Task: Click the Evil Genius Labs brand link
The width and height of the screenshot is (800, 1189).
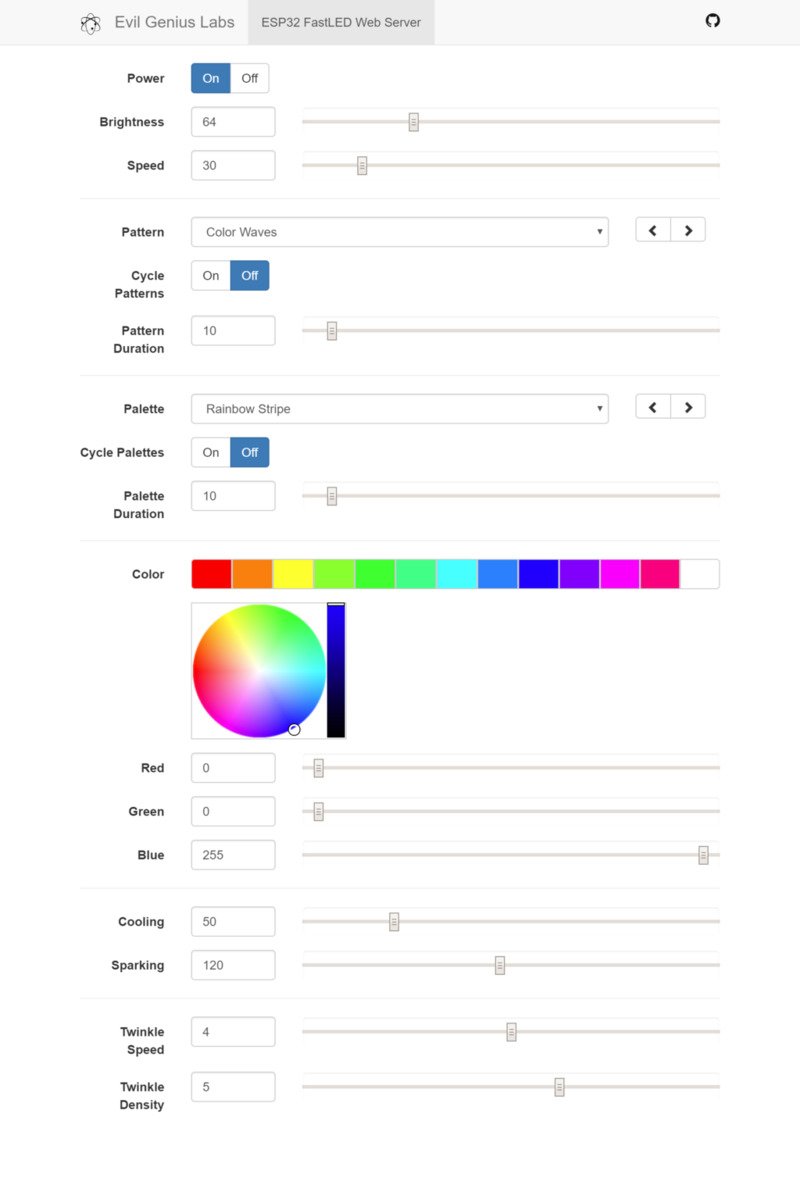Action: click(174, 22)
